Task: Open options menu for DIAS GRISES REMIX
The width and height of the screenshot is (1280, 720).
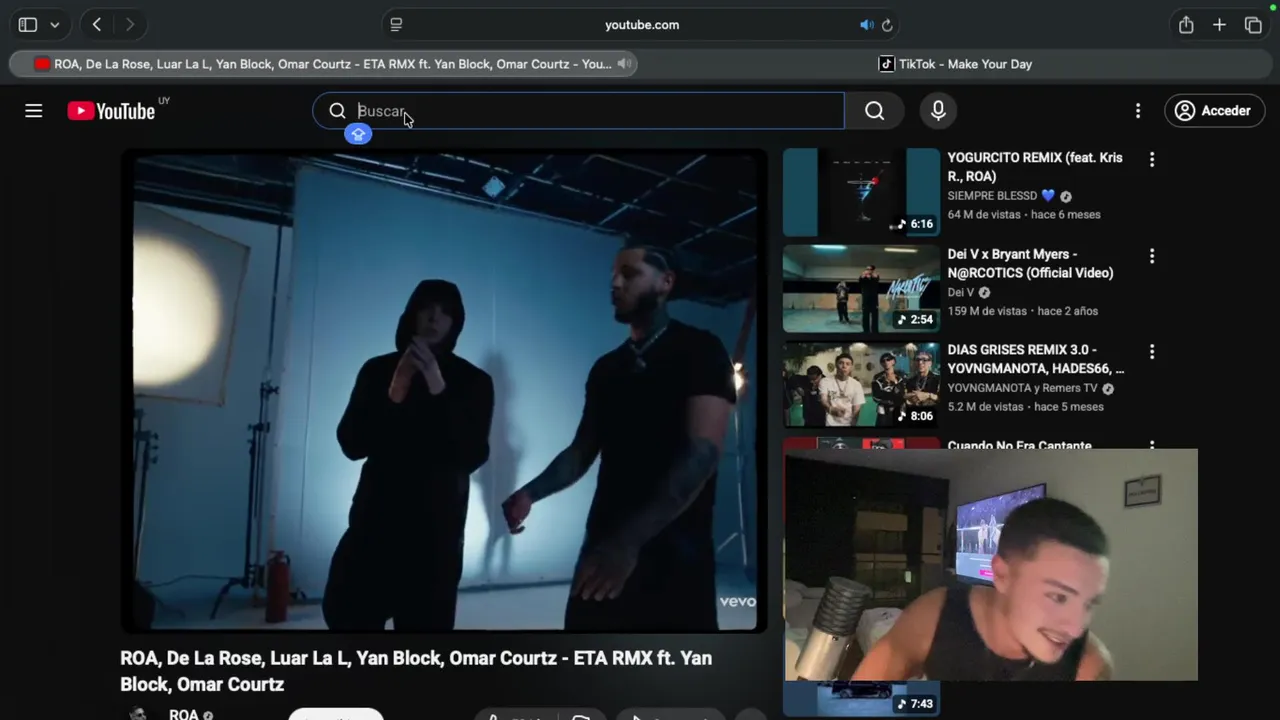Action: click(x=1152, y=352)
